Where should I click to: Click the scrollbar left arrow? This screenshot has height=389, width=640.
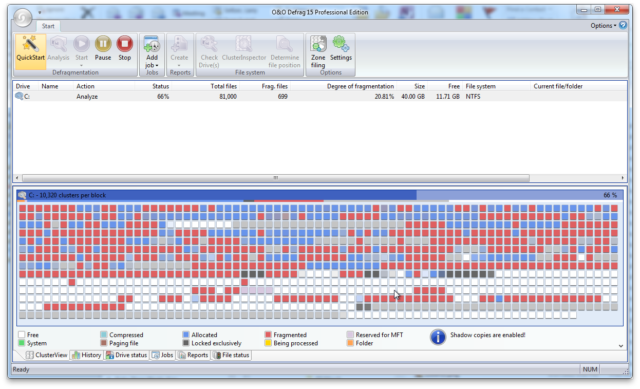17,178
